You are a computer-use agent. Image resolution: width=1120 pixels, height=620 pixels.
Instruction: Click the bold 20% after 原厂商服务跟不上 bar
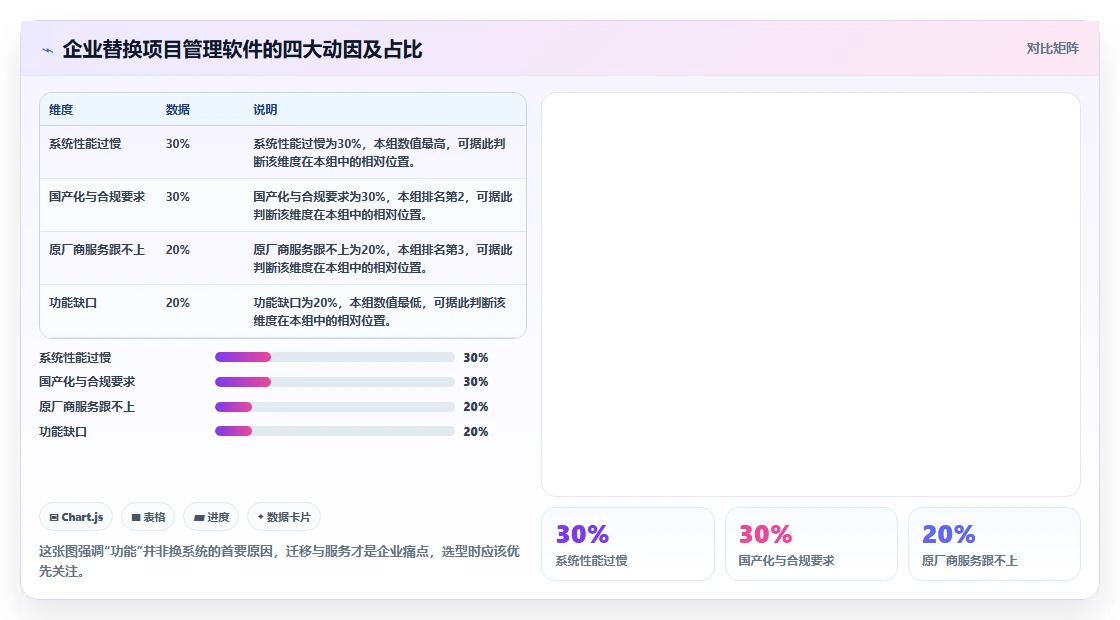pyautogui.click(x=476, y=407)
